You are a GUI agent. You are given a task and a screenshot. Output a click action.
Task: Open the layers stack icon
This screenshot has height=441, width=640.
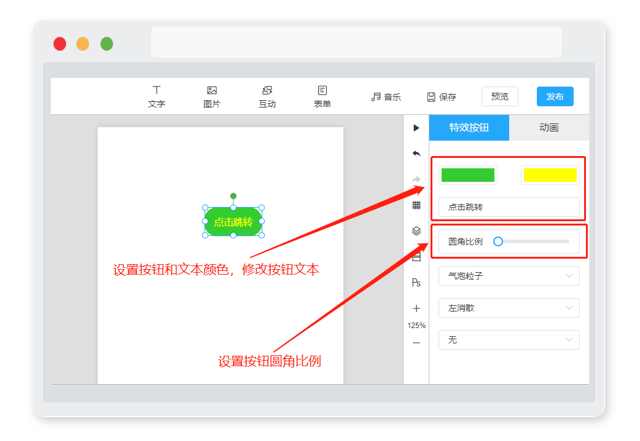(416, 231)
